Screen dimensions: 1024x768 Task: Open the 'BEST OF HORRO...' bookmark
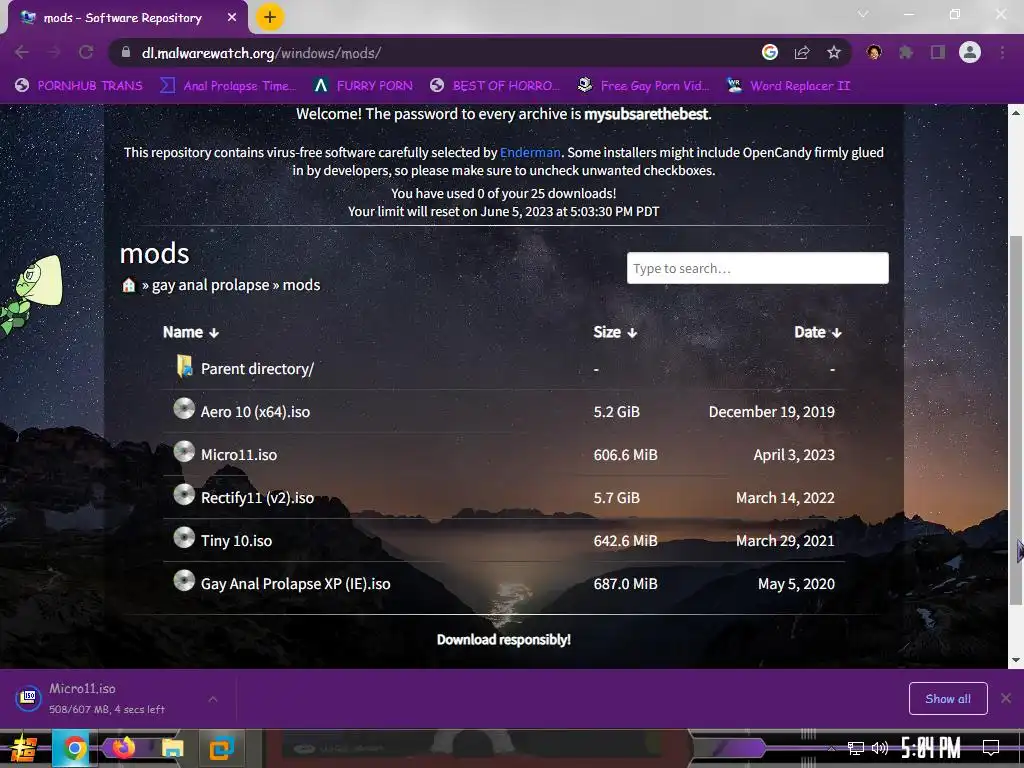click(495, 86)
